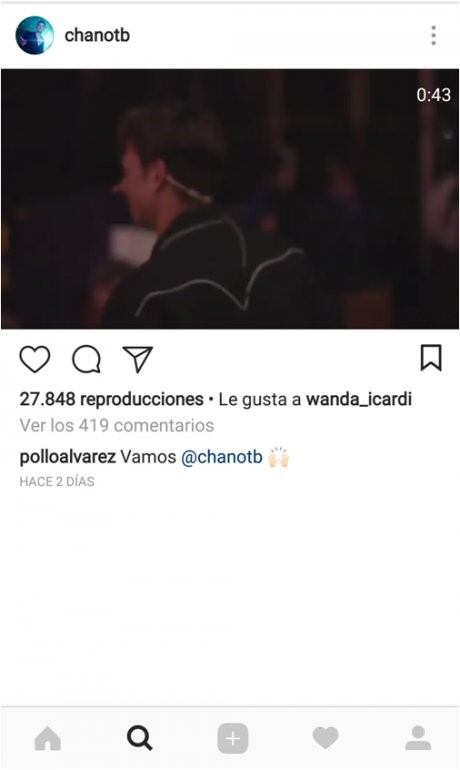Play the video of the post

point(230,199)
